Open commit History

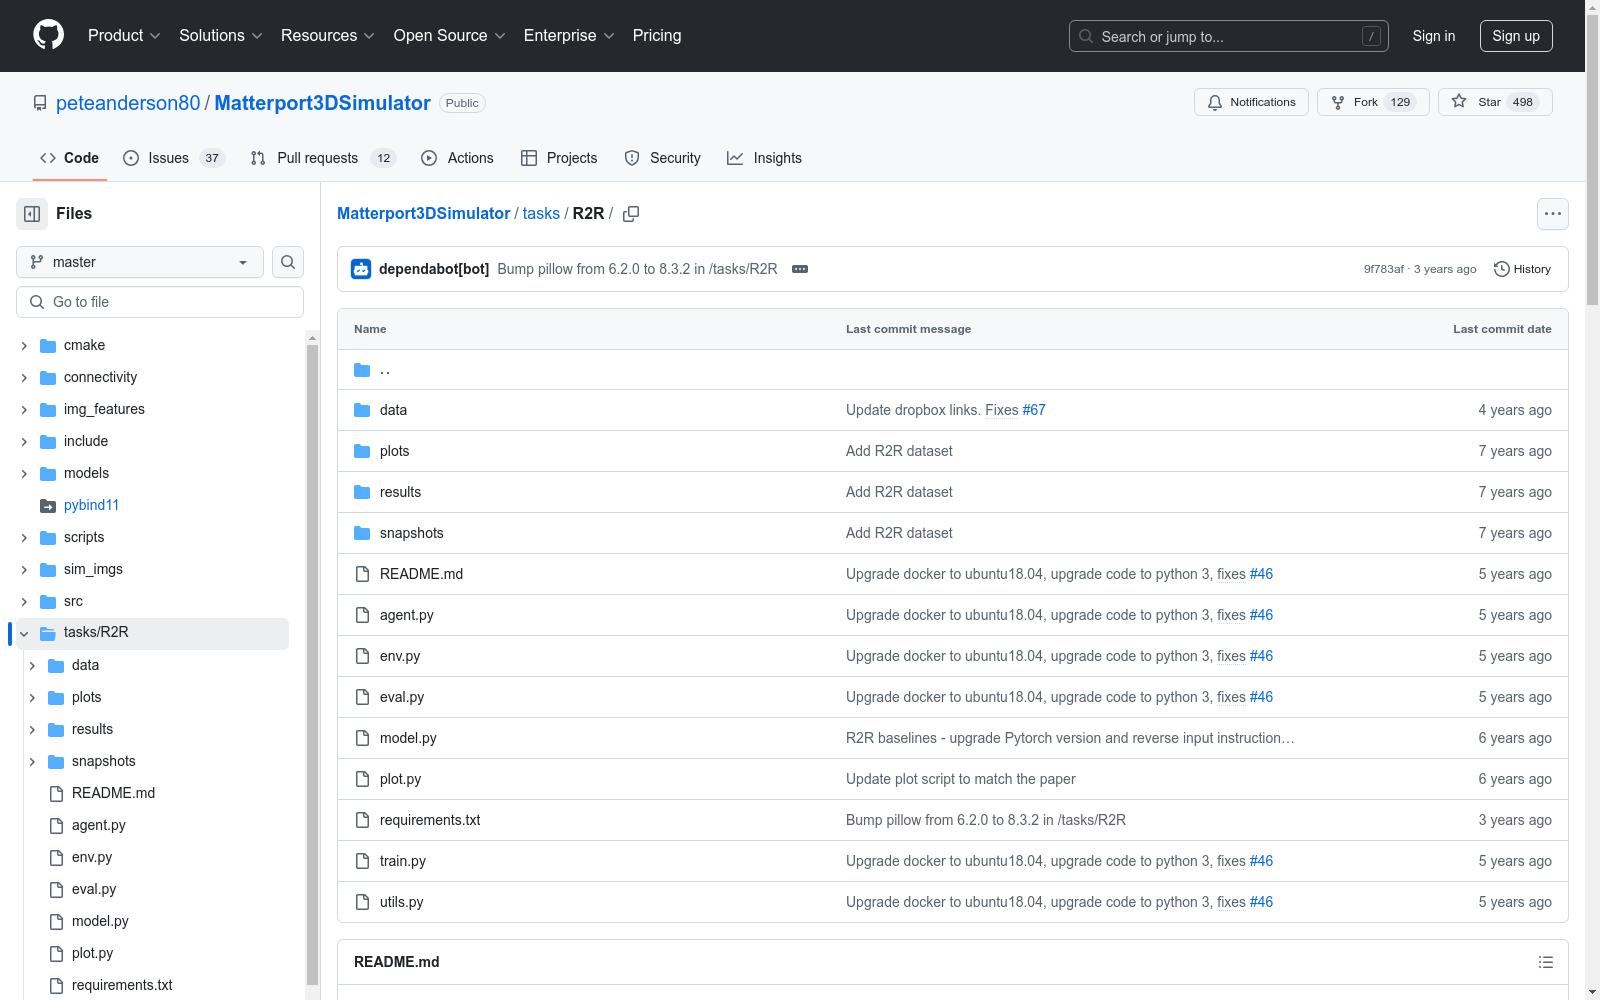click(1522, 269)
